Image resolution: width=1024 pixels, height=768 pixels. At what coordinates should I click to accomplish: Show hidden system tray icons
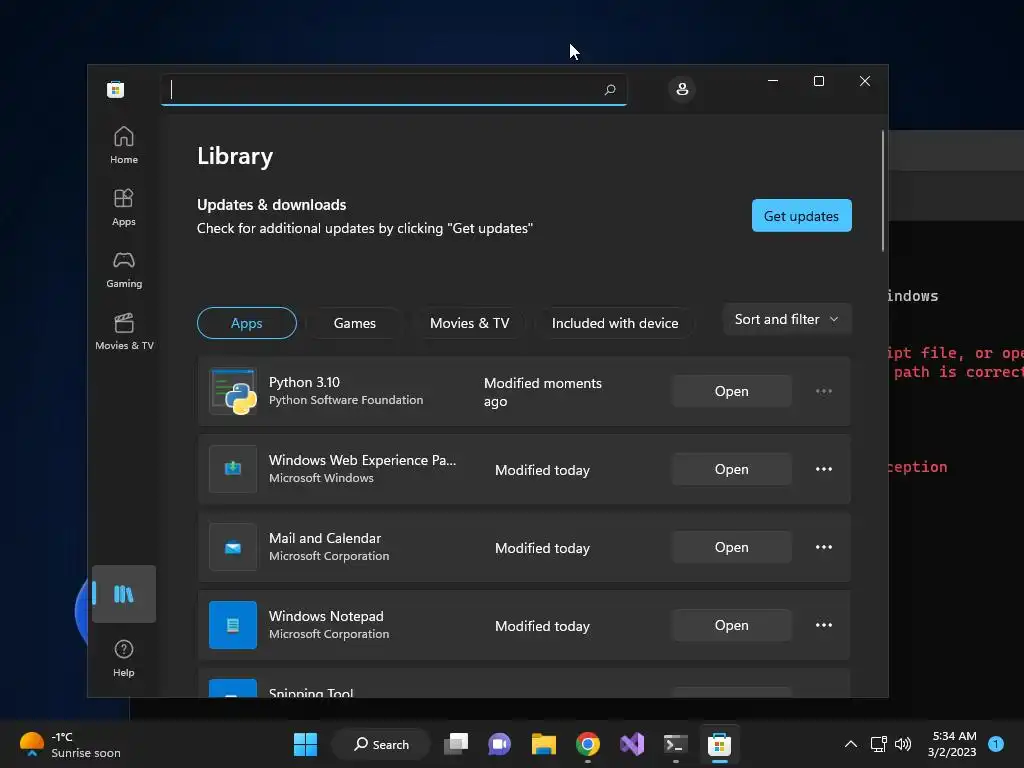pyautogui.click(x=850, y=744)
